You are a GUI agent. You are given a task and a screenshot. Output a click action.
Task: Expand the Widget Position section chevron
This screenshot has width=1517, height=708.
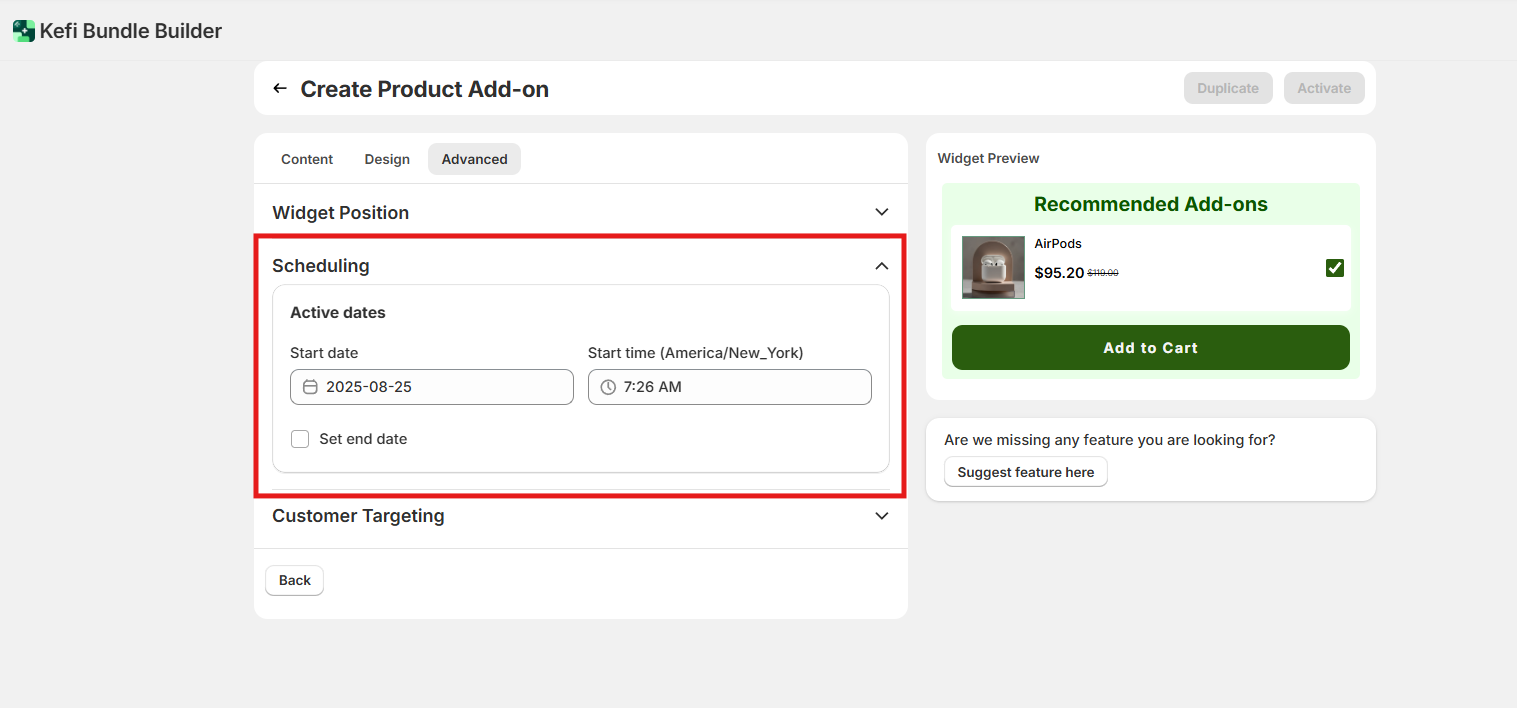tap(881, 212)
